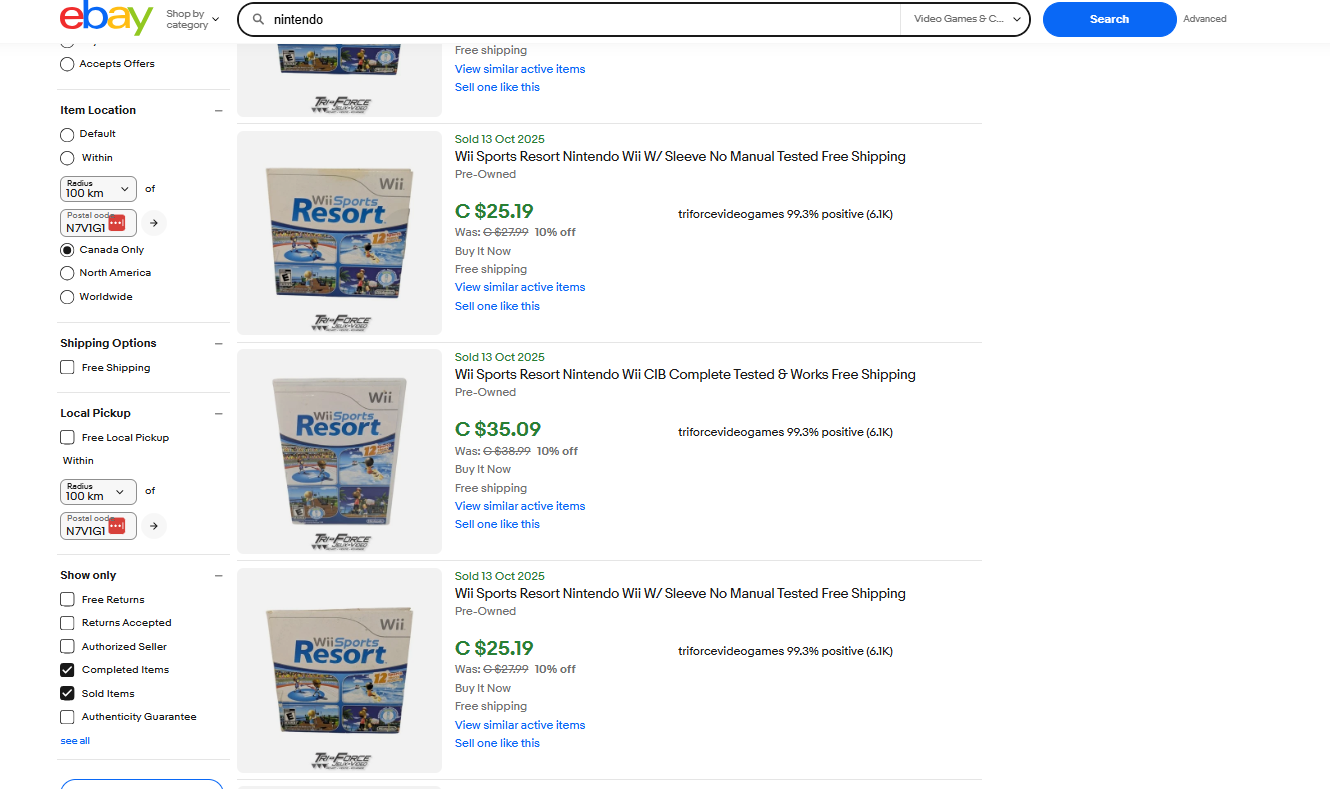The image size is (1330, 789).
Task: Disable the Sold Items filter
Action: (67, 693)
